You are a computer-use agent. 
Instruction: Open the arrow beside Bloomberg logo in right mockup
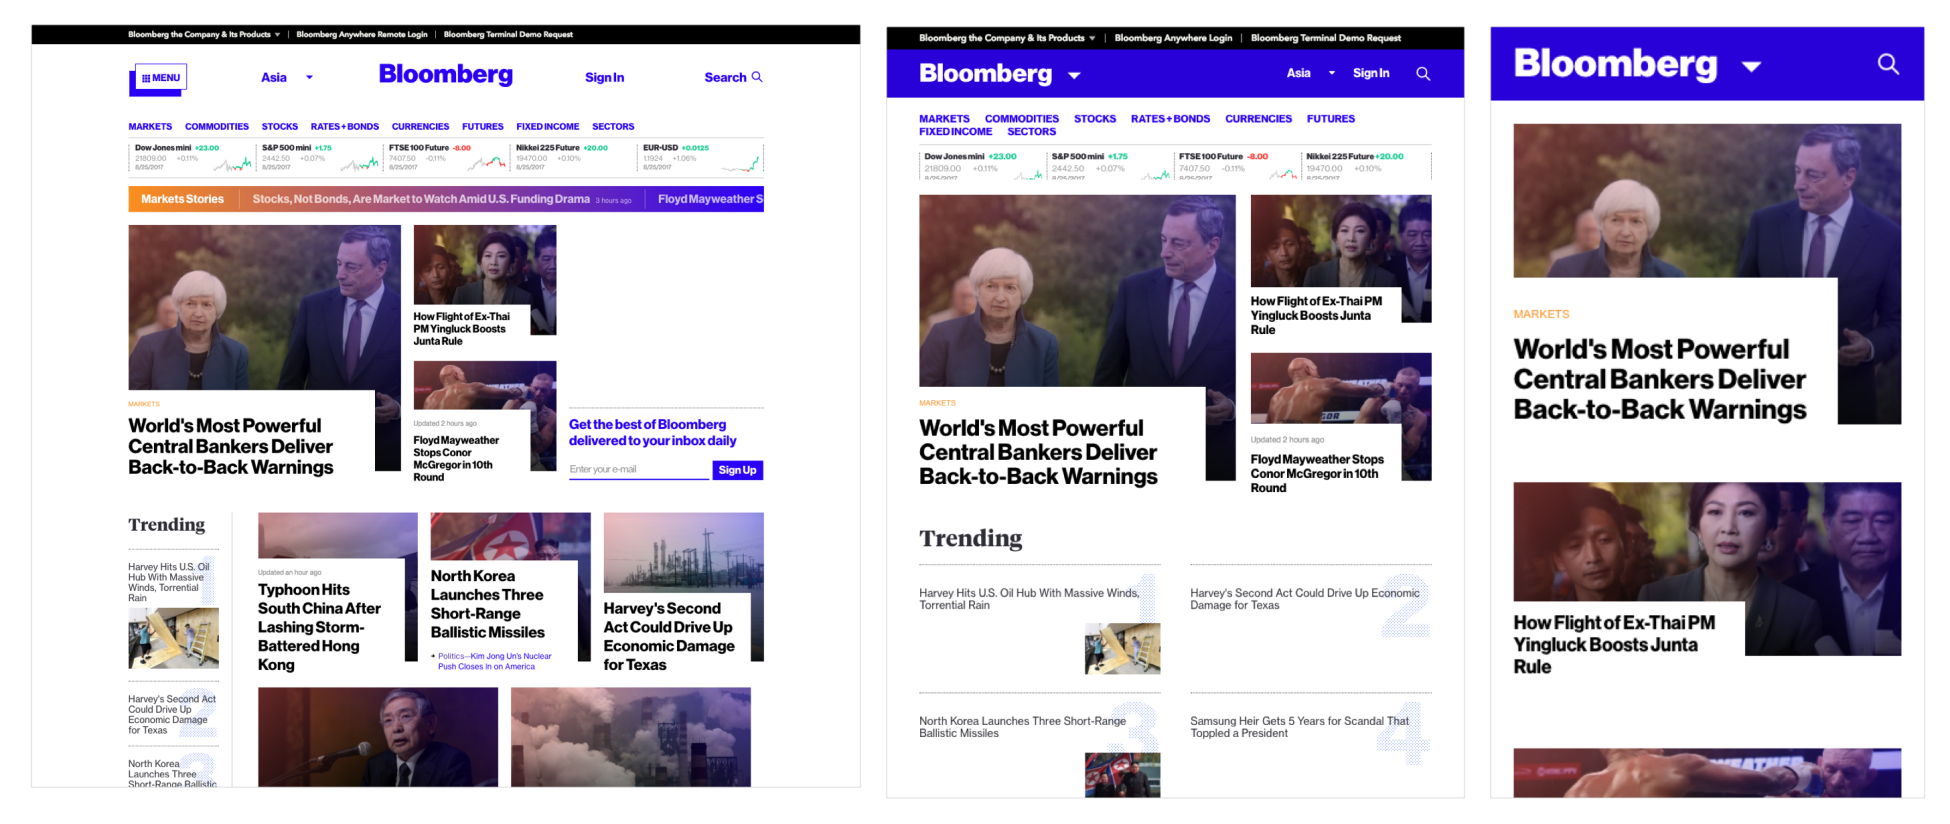[x=1751, y=67]
